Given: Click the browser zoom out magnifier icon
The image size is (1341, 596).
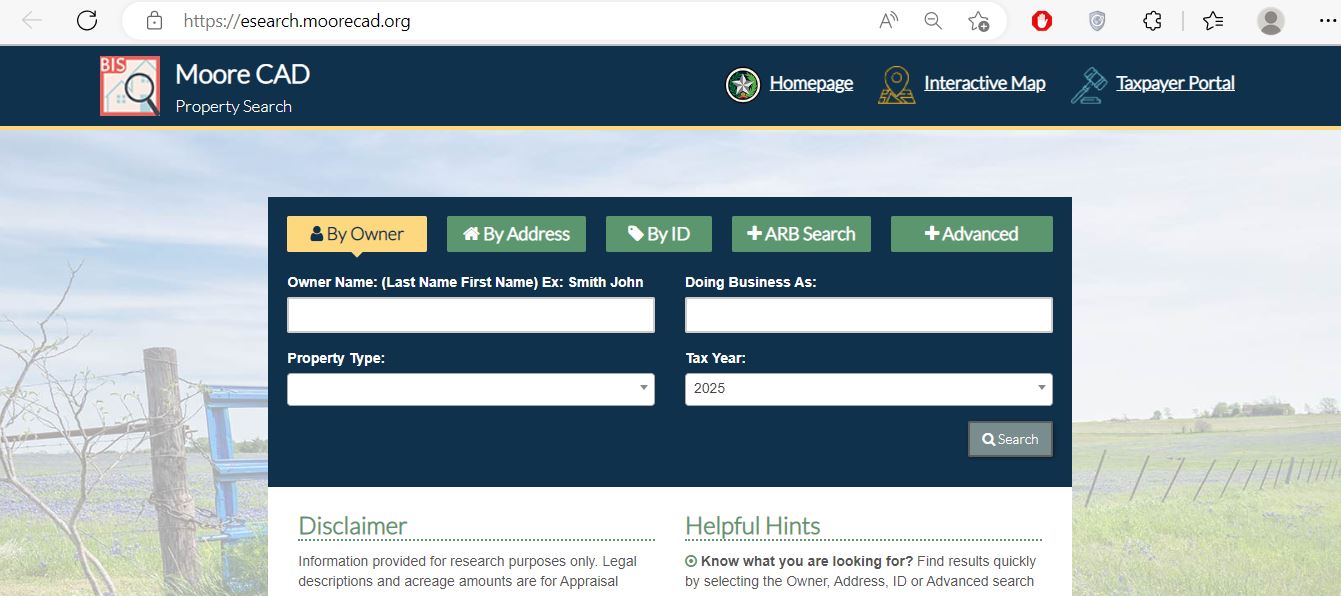Looking at the screenshot, I should [x=933, y=21].
